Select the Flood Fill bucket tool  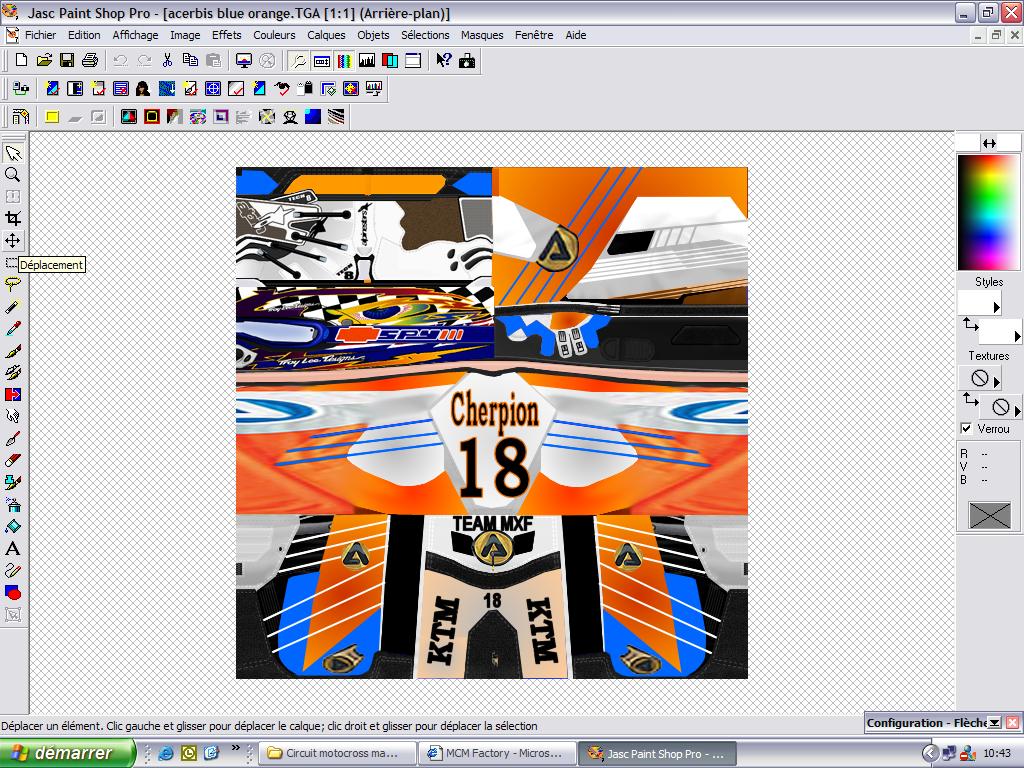pyautogui.click(x=13, y=527)
